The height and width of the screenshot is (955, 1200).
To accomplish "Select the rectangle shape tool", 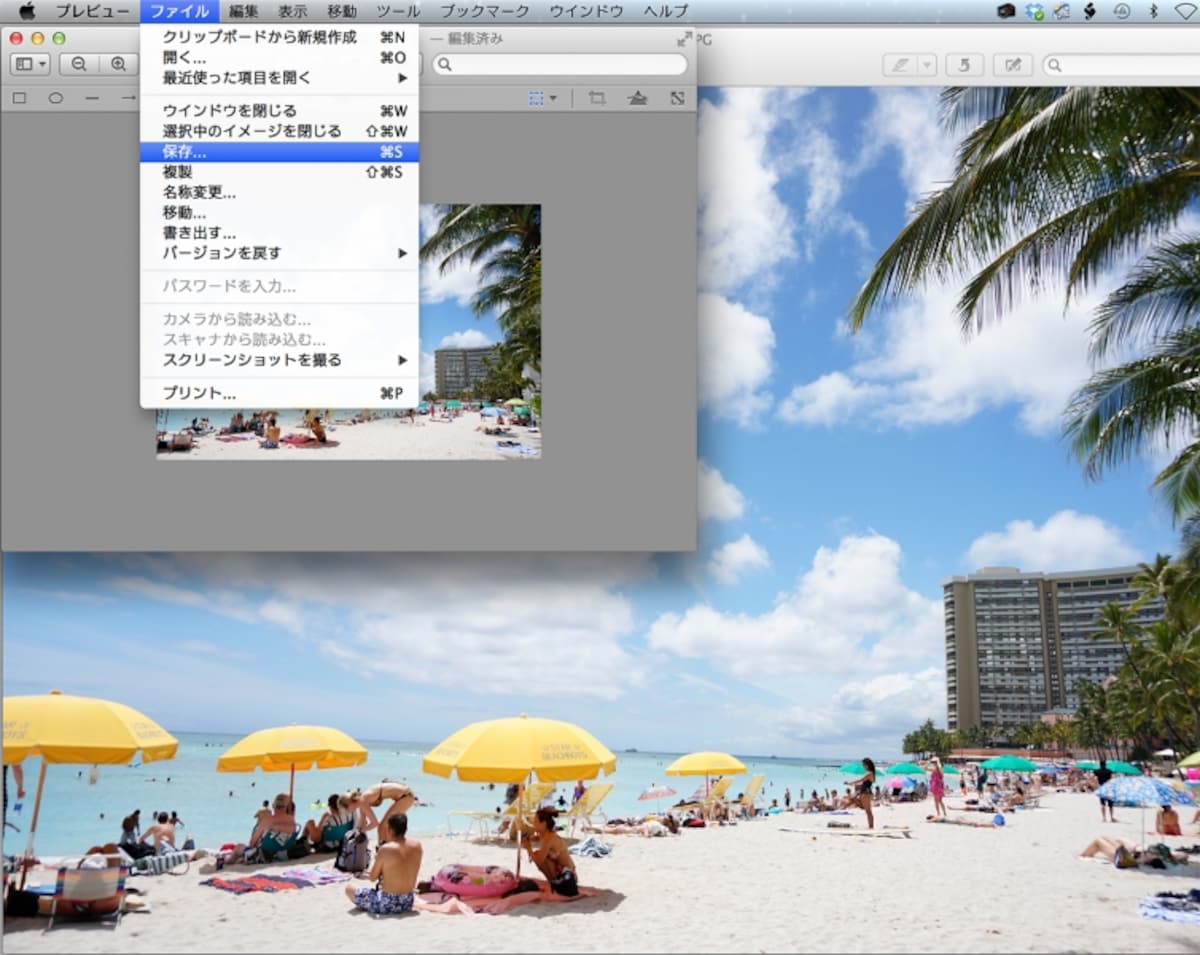I will click(x=19, y=98).
